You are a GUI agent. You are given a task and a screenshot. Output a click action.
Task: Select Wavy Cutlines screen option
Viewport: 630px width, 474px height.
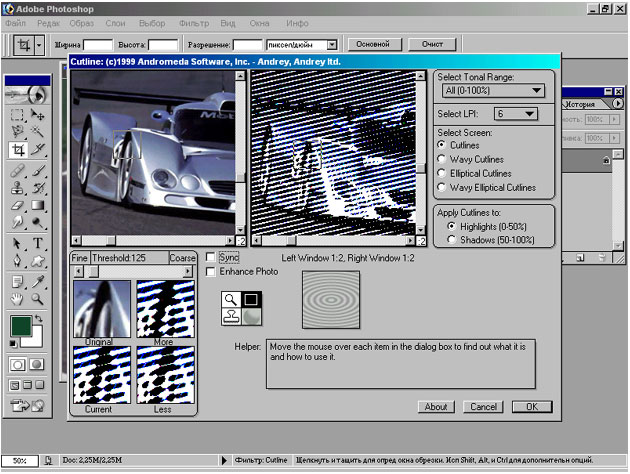click(x=442, y=159)
